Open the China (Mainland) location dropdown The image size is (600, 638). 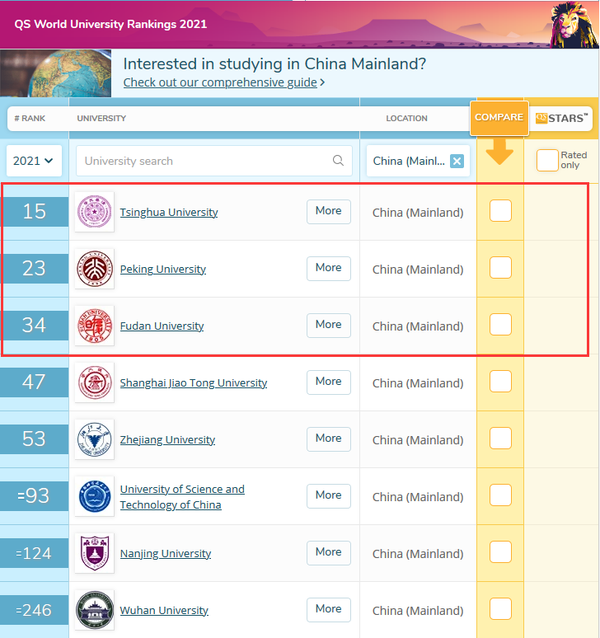(418, 161)
